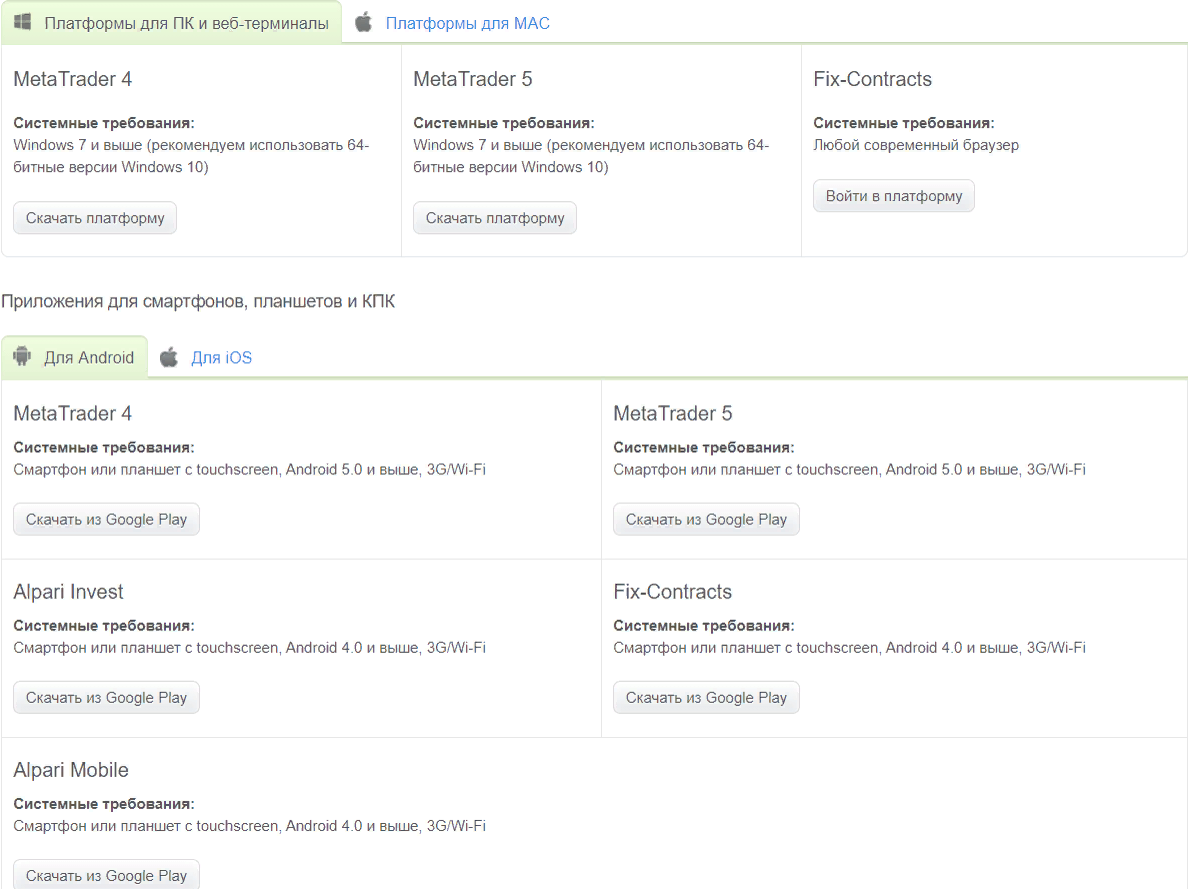Click the Apple icon beside Для iOS
The image size is (1188, 889).
[x=169, y=357]
